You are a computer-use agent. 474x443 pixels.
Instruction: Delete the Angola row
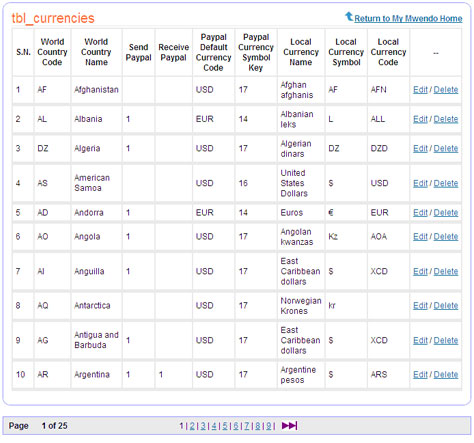[446, 237]
